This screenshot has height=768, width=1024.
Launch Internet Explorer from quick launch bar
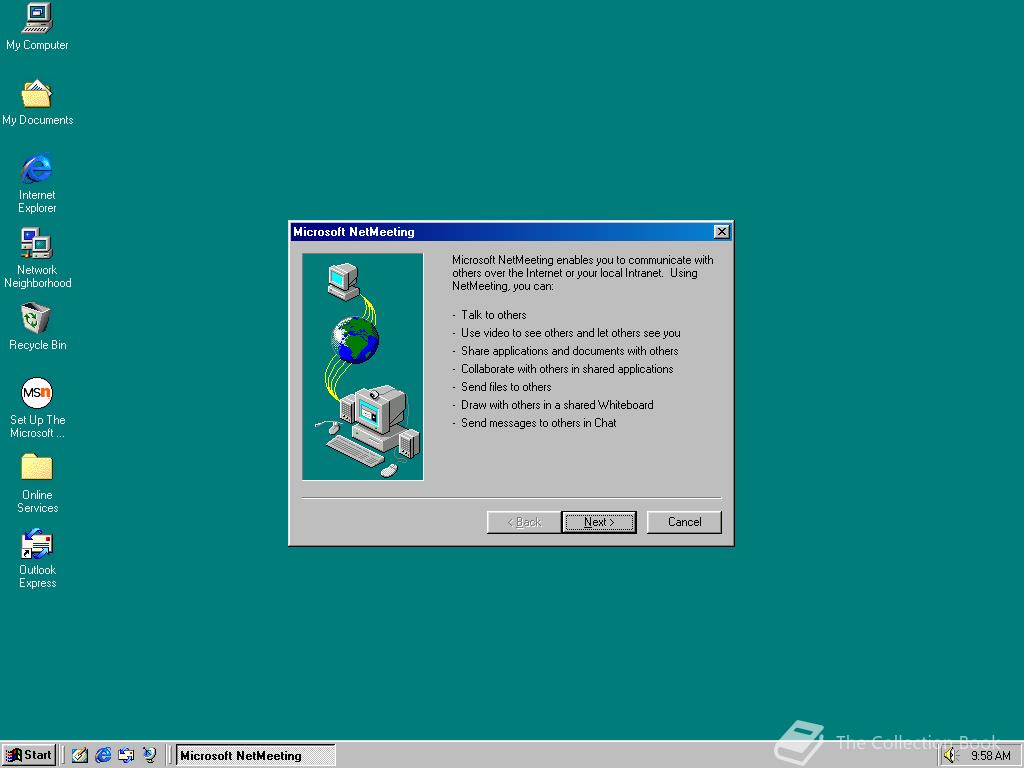coord(103,755)
